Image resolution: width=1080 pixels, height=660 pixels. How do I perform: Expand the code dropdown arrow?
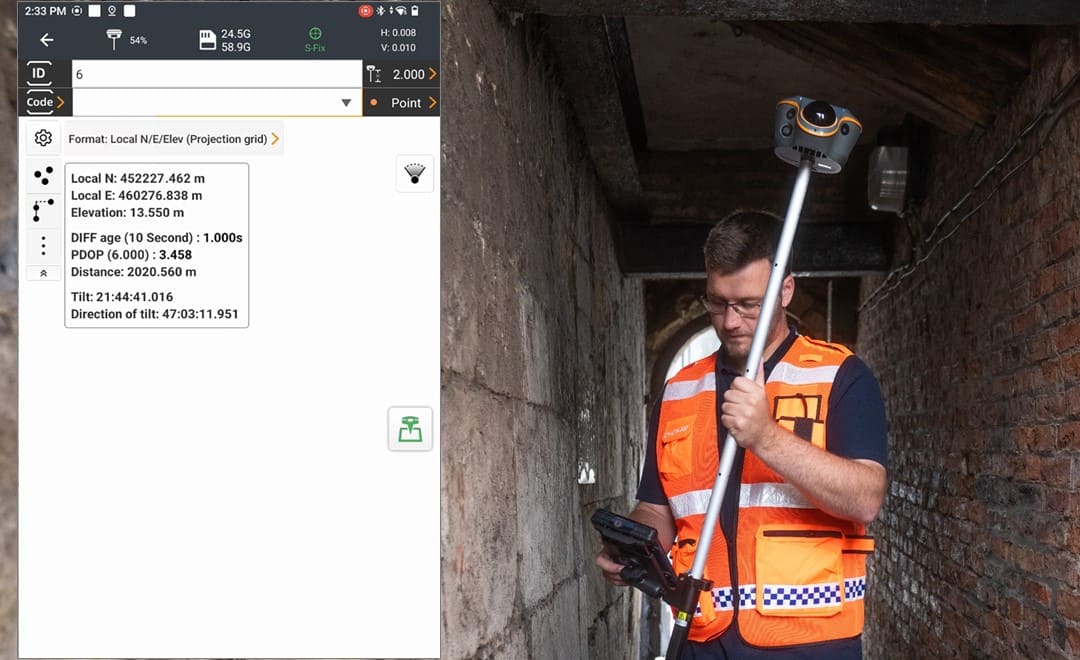click(346, 103)
